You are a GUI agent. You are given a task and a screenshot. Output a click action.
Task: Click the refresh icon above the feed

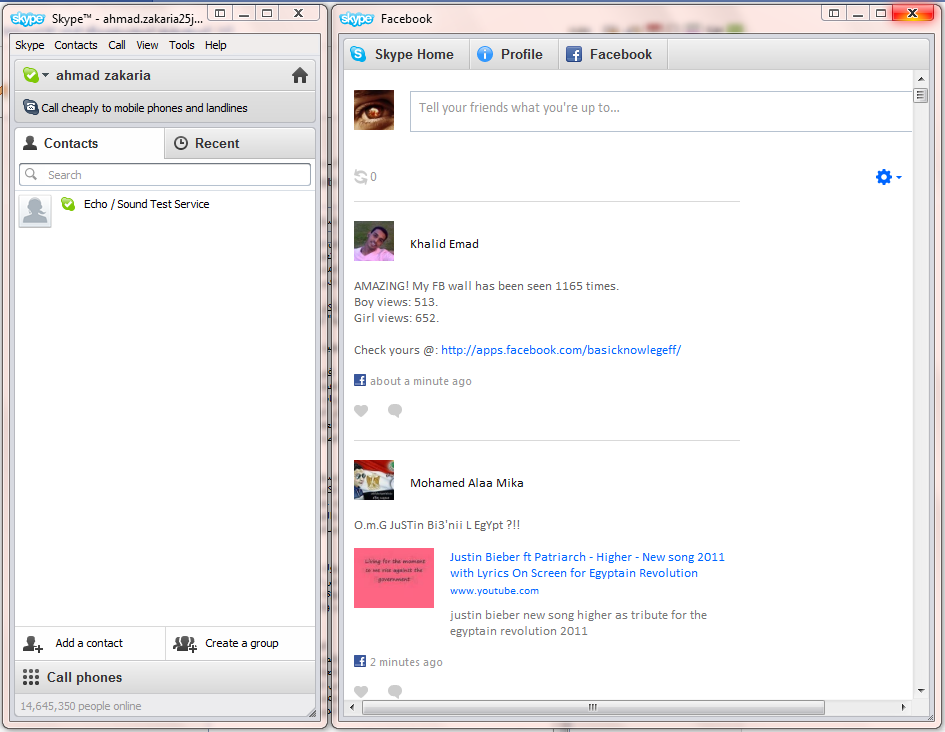coord(361,177)
